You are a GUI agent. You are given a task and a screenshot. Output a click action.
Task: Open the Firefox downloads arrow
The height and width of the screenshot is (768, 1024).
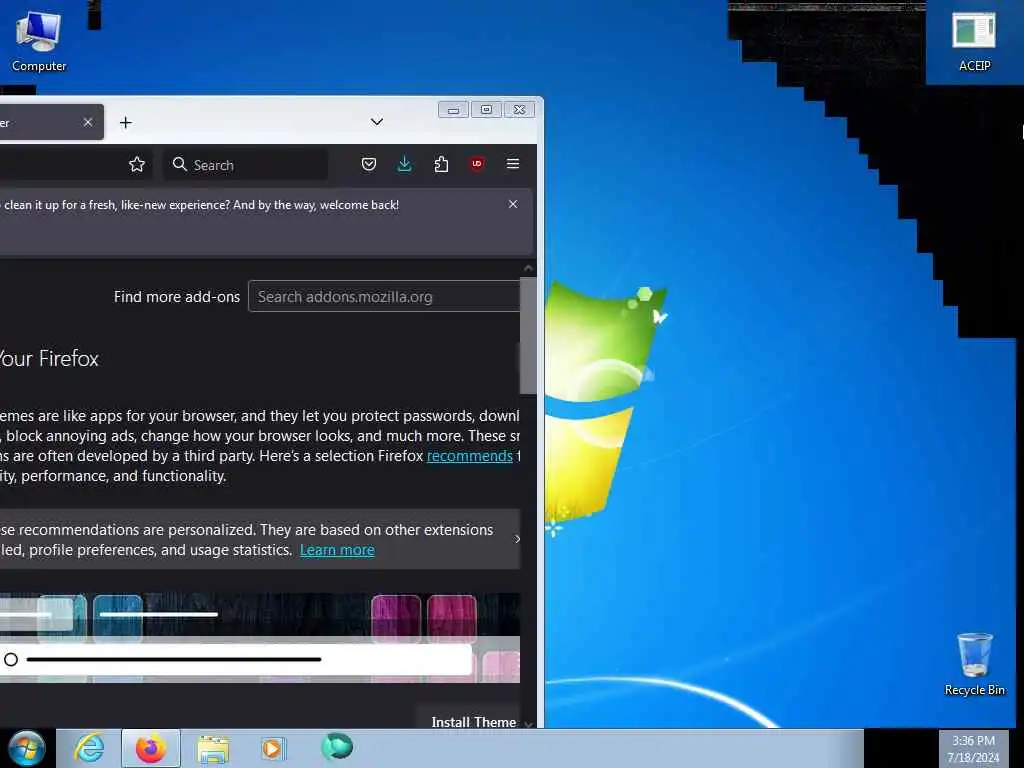click(x=405, y=165)
